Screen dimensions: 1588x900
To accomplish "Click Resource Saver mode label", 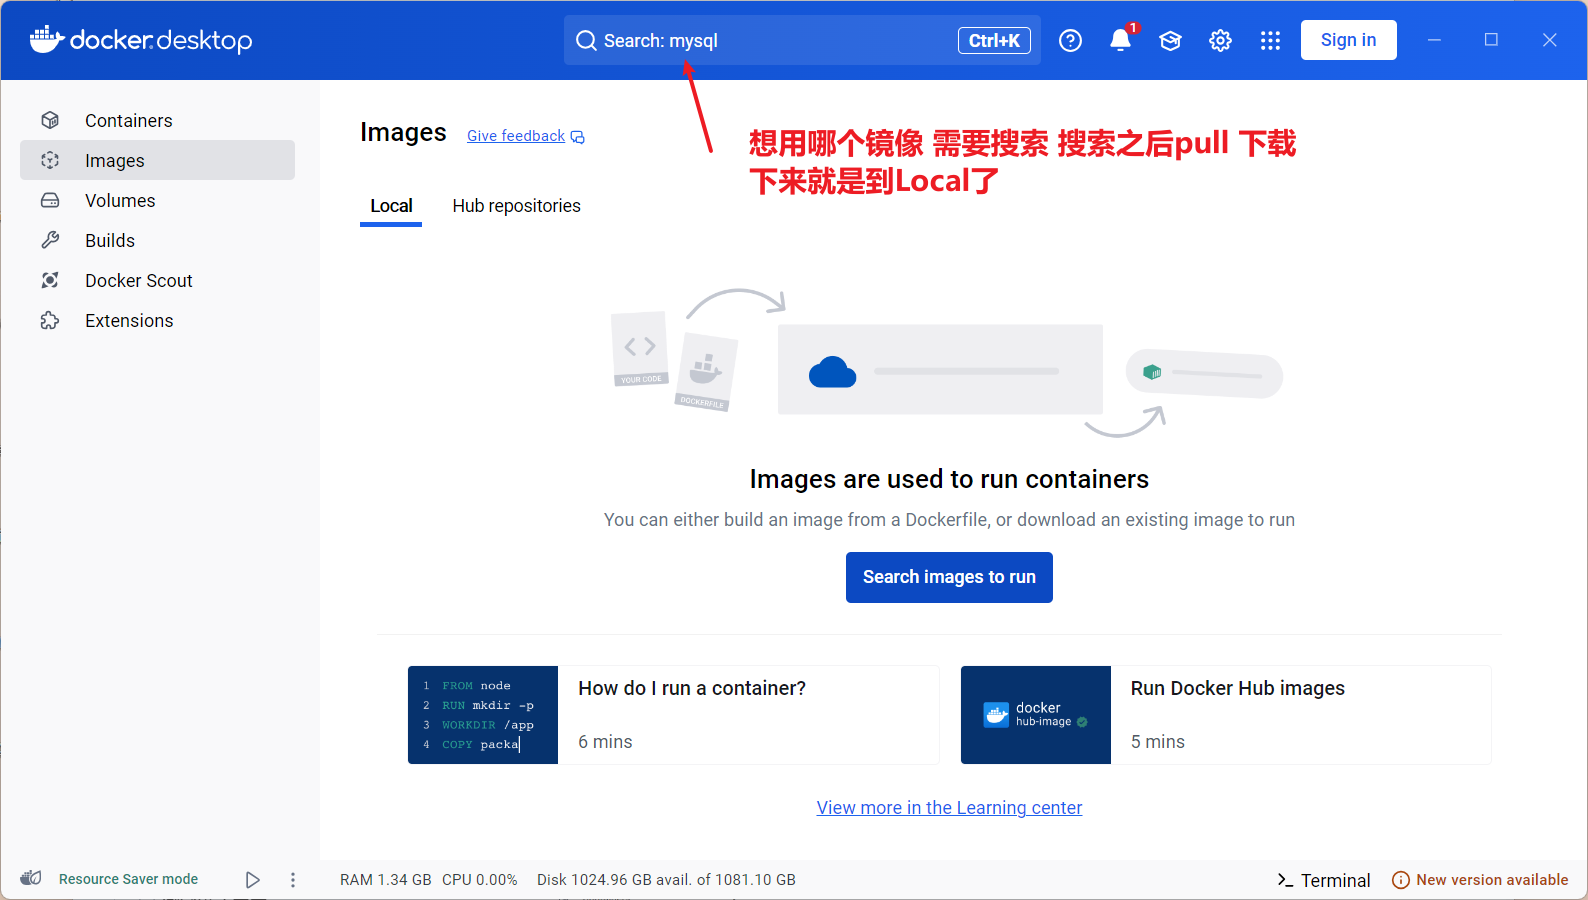I will [128, 879].
